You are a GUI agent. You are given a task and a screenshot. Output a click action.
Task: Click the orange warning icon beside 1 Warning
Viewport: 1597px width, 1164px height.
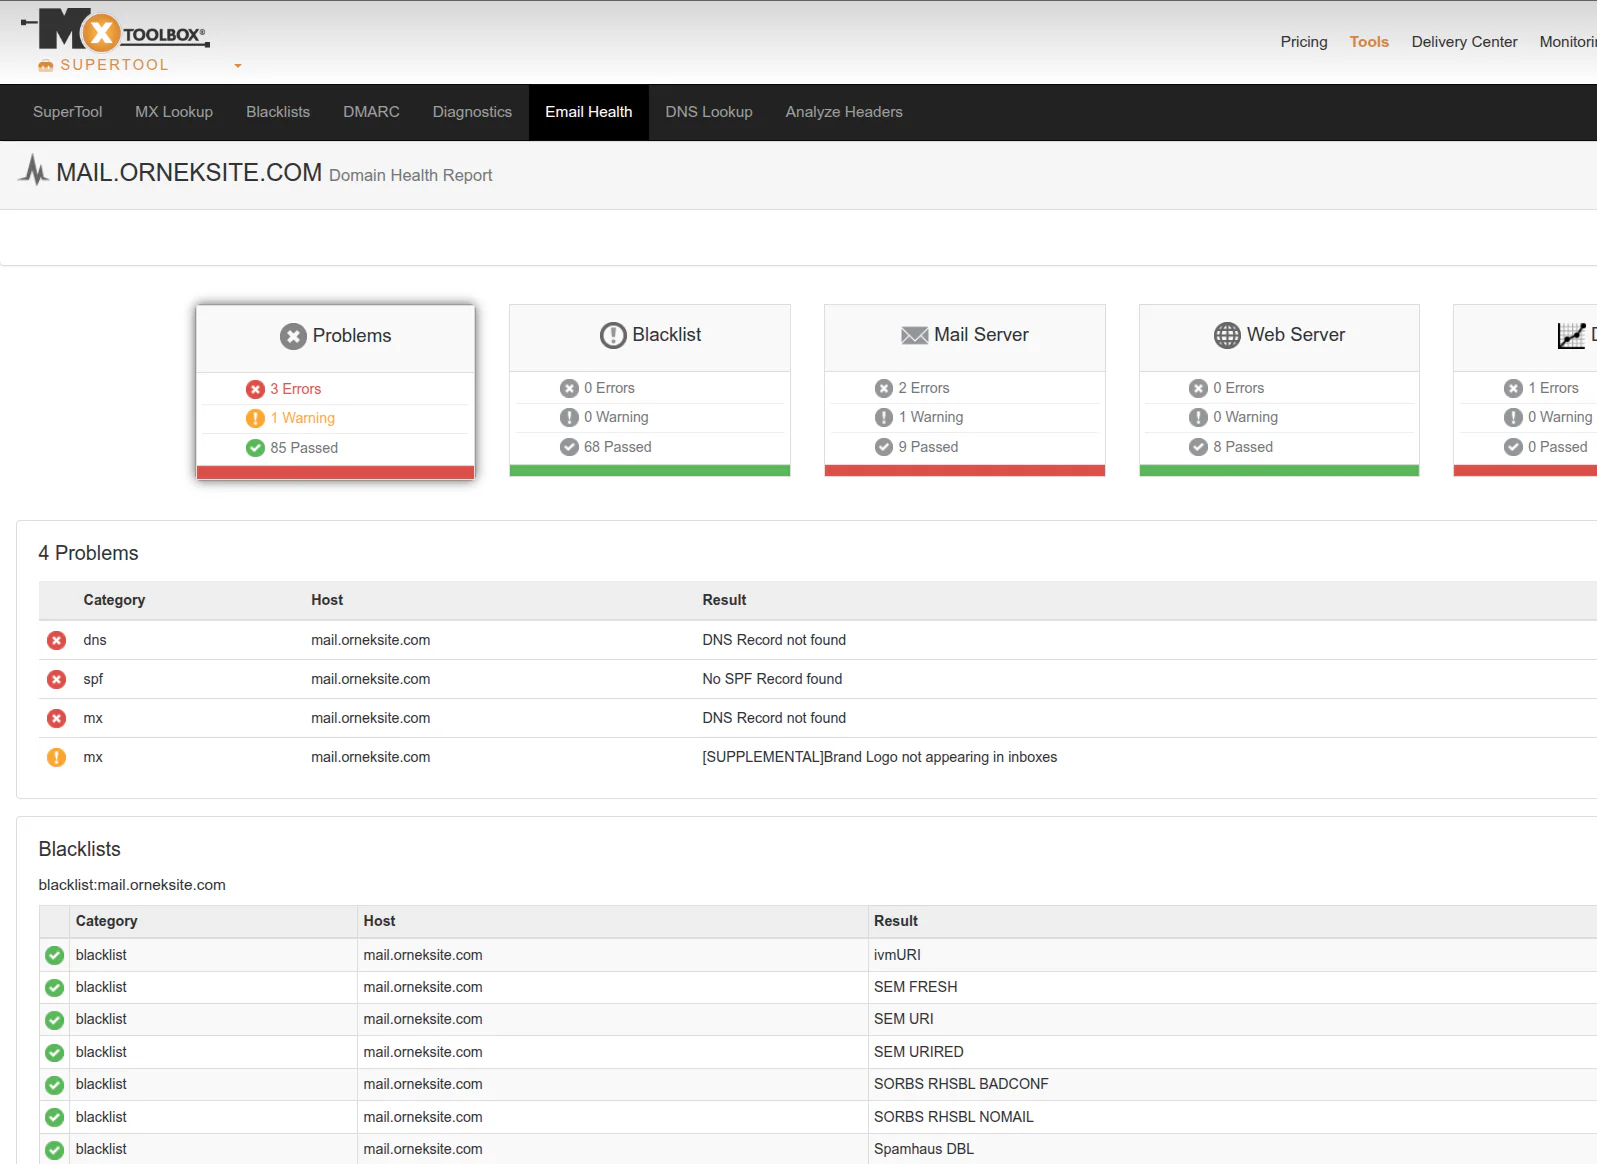[256, 418]
